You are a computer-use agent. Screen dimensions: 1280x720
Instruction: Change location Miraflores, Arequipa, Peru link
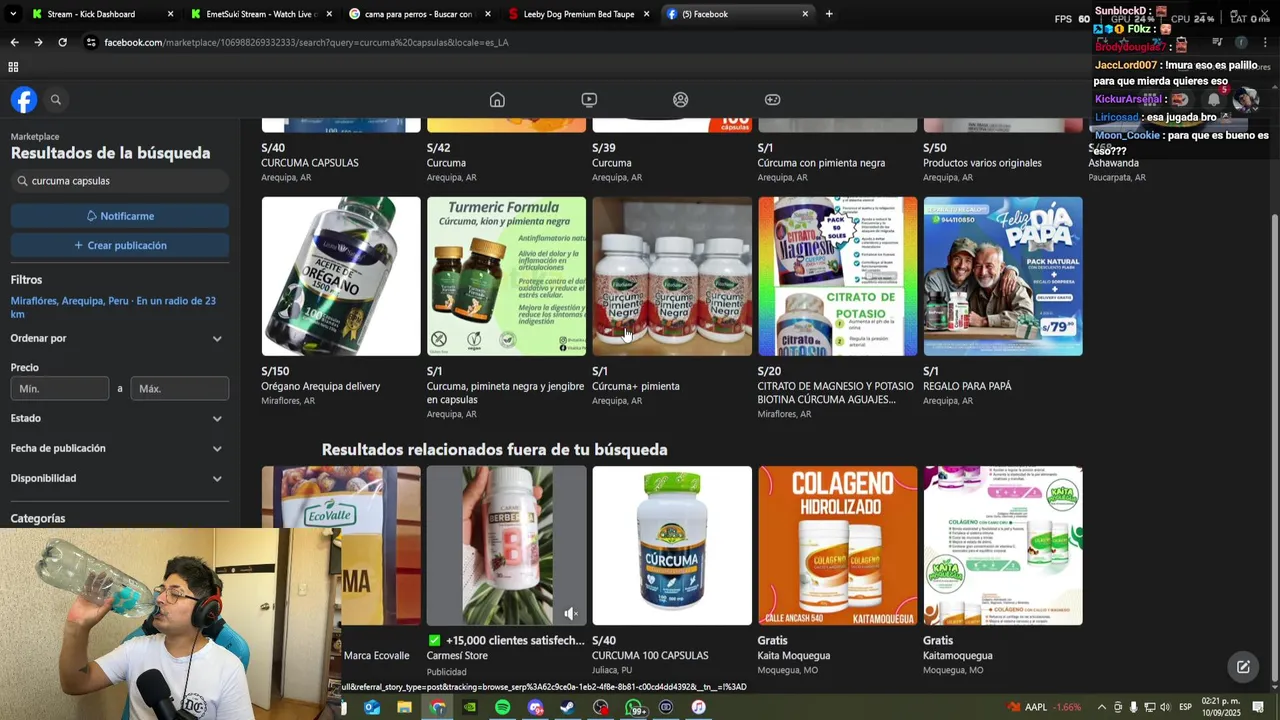113,307
